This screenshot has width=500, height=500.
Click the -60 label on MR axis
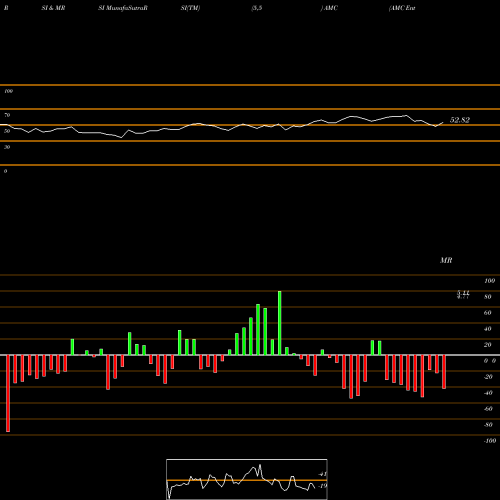pyautogui.click(x=488, y=409)
